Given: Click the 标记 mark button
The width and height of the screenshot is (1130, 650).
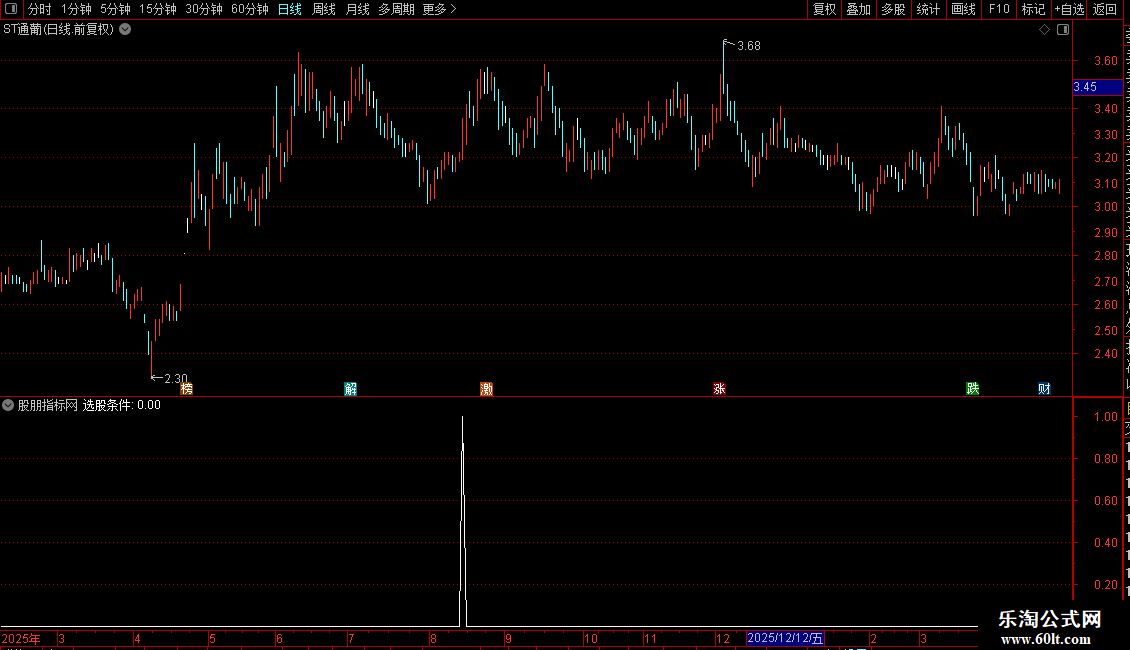Looking at the screenshot, I should (x=1033, y=9).
